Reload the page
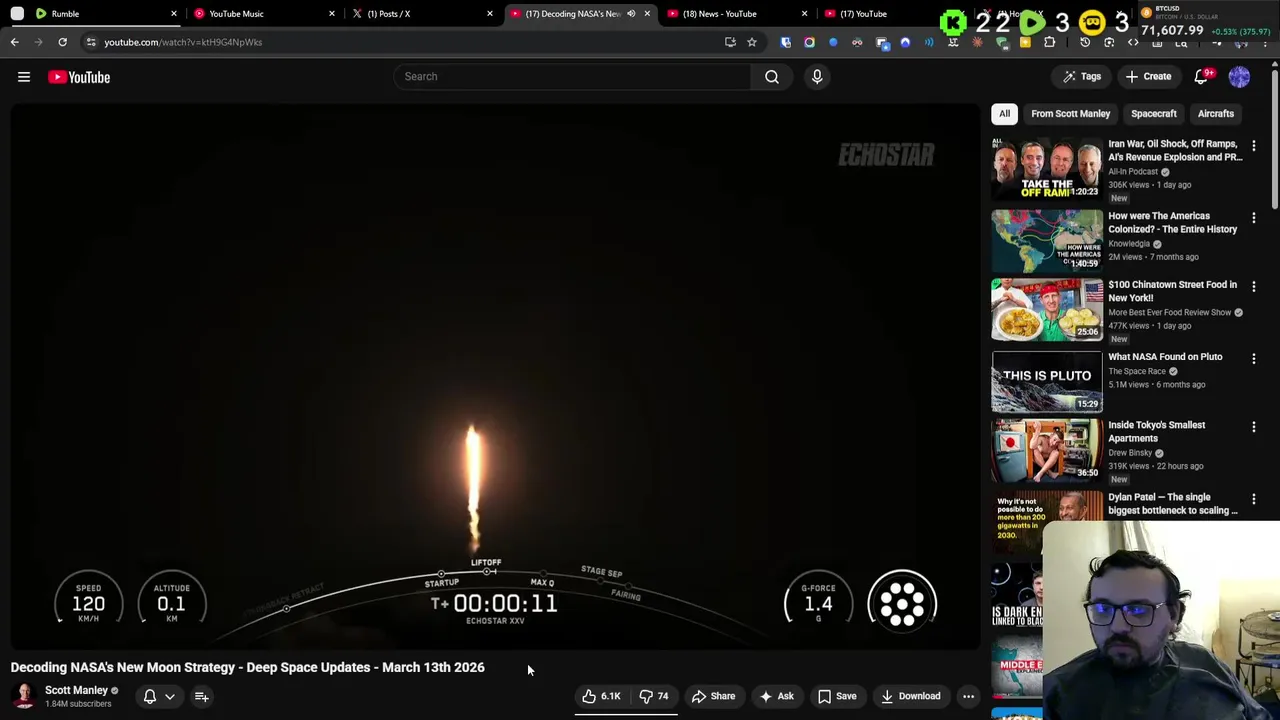1280x720 pixels. click(62, 42)
